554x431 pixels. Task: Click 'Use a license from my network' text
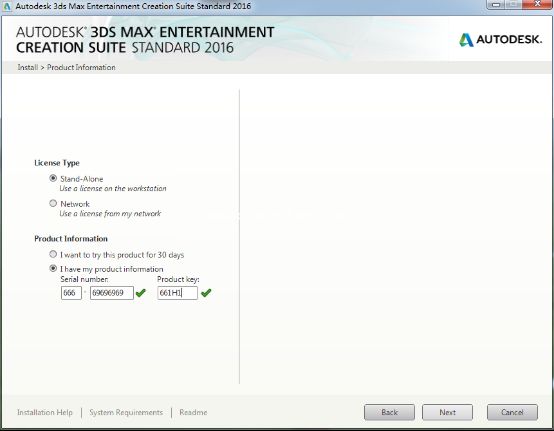(110, 213)
